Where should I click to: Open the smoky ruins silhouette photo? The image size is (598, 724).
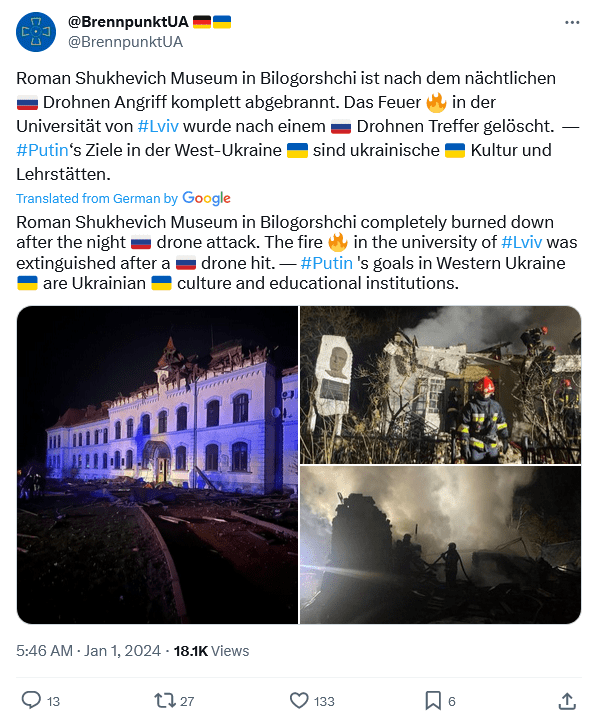pyautogui.click(x=441, y=545)
